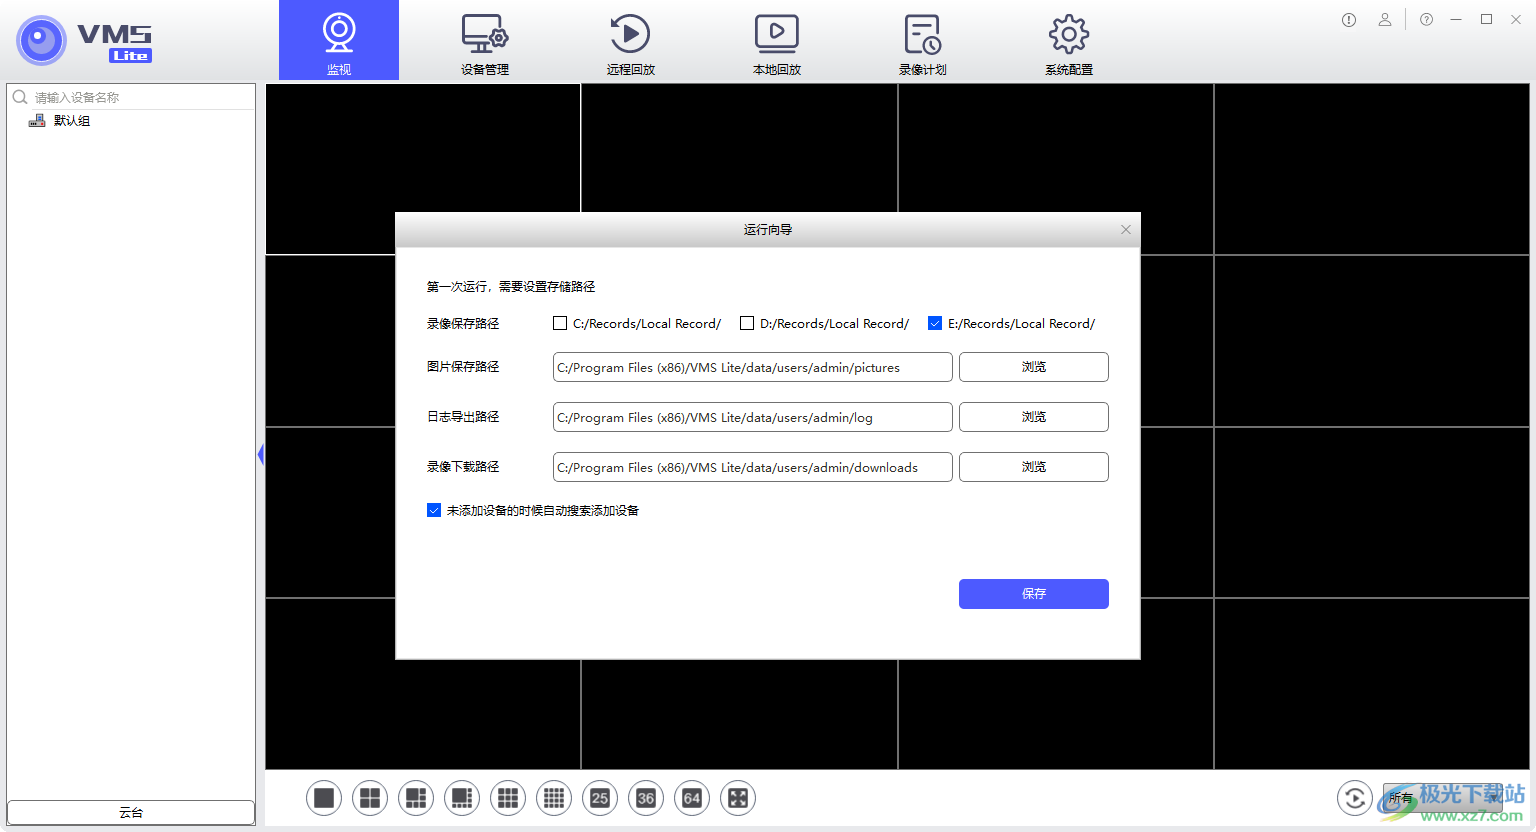The image size is (1536, 832).
Task: Click the alarm info icon in title bar
Action: 1348,19
